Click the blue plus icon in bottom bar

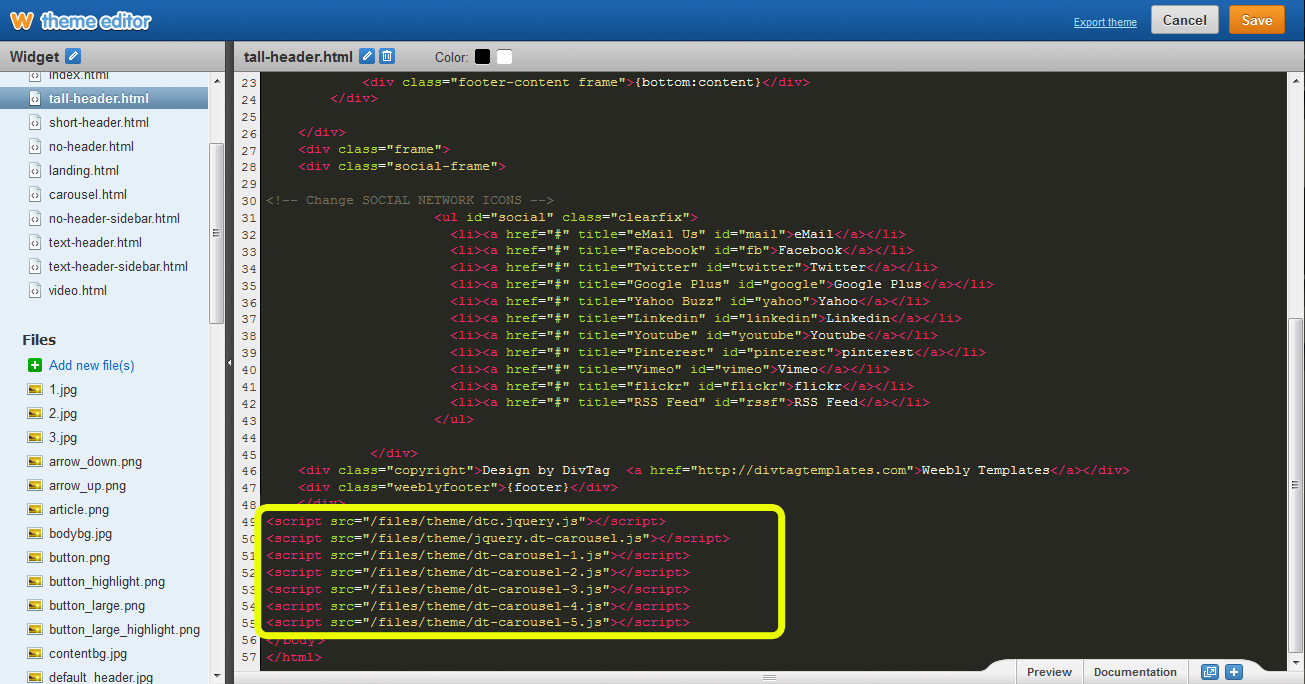pos(1233,672)
